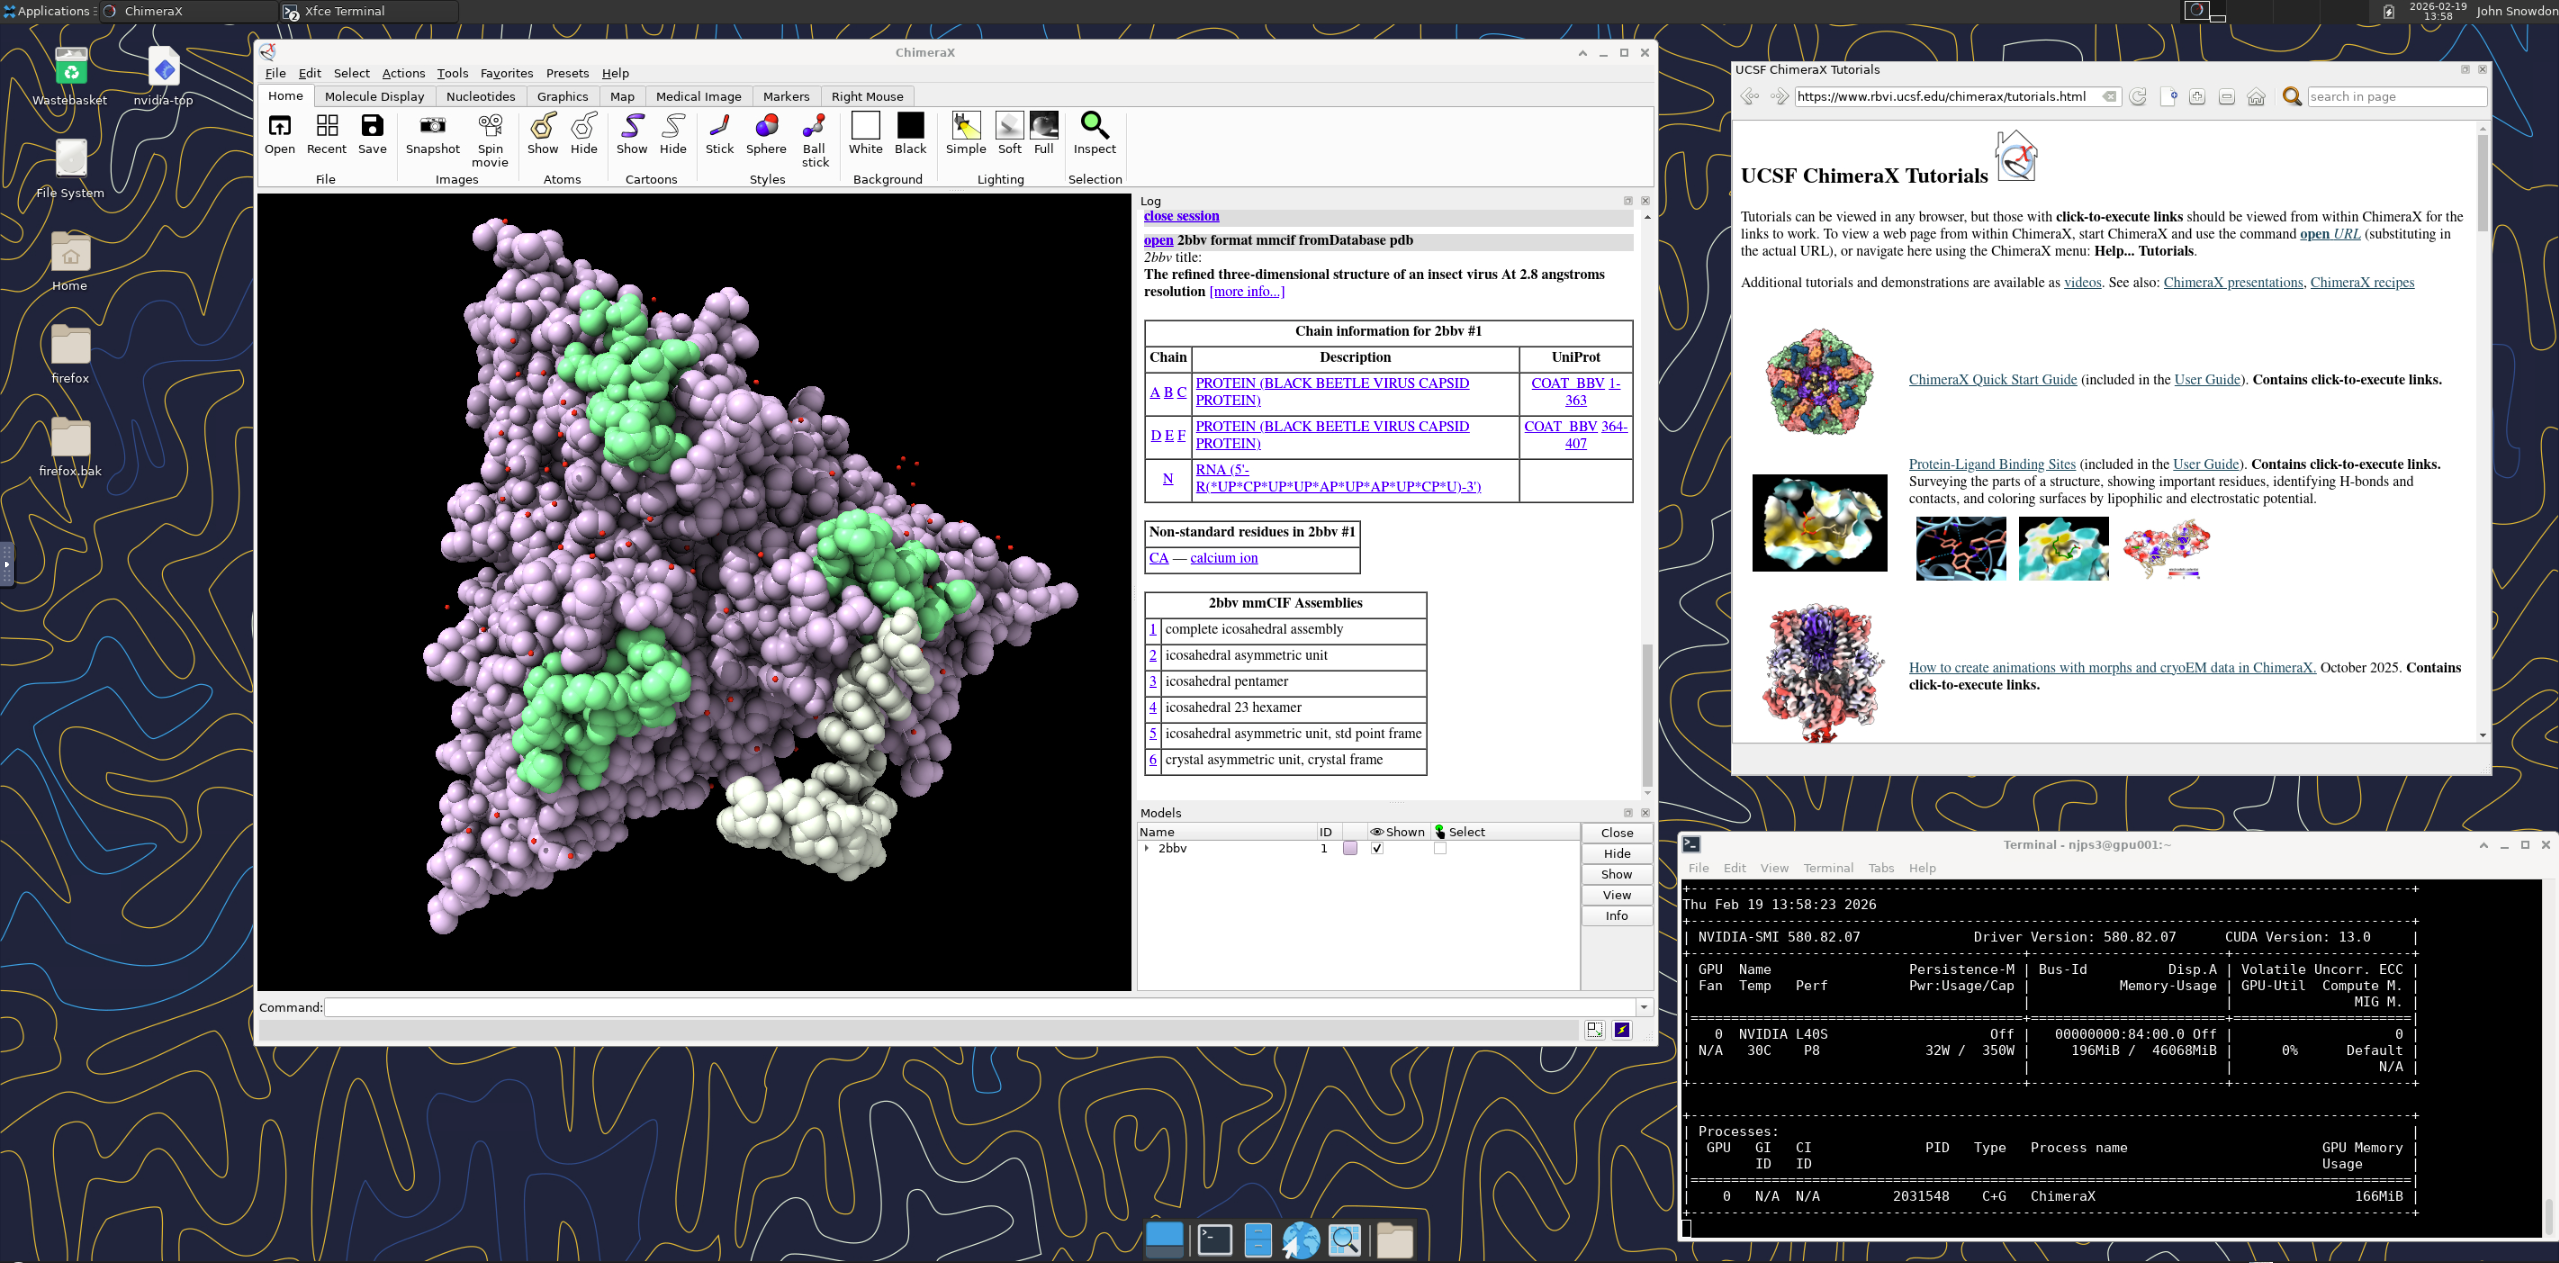Expand the 2bbv model tree row

[1147, 848]
